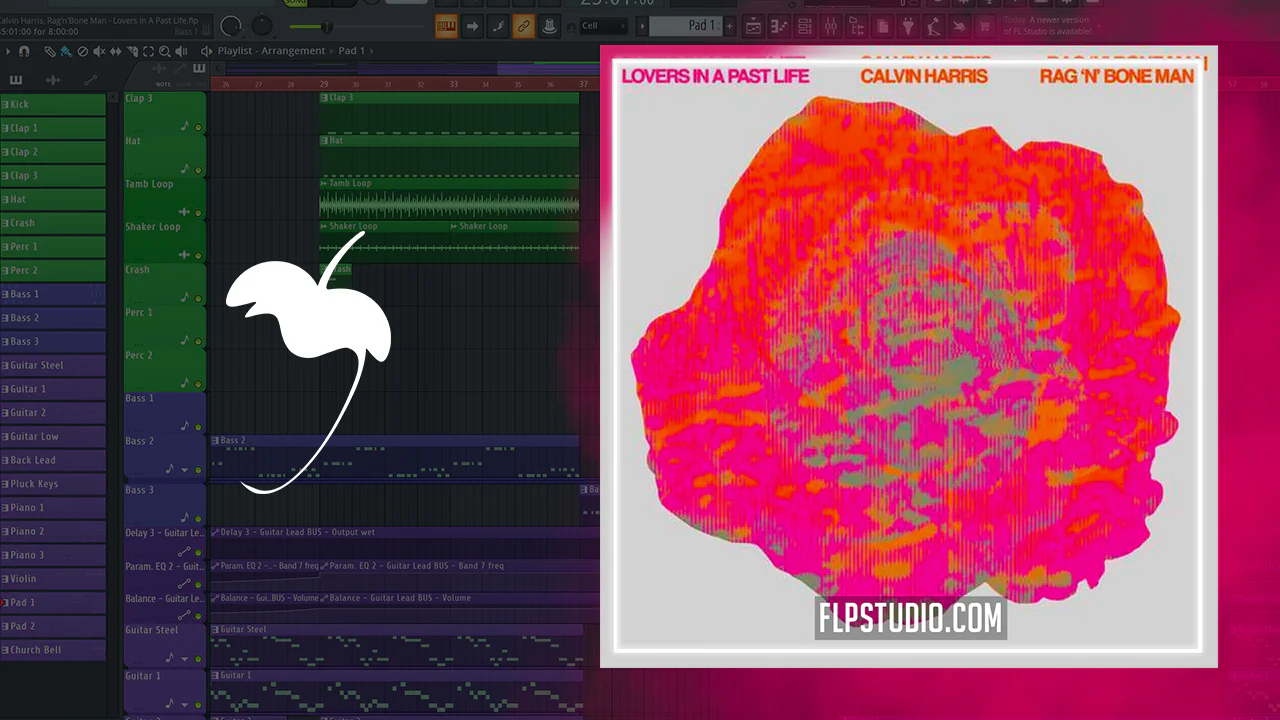Toggle the multilink to controllers chain icon

coord(524,26)
